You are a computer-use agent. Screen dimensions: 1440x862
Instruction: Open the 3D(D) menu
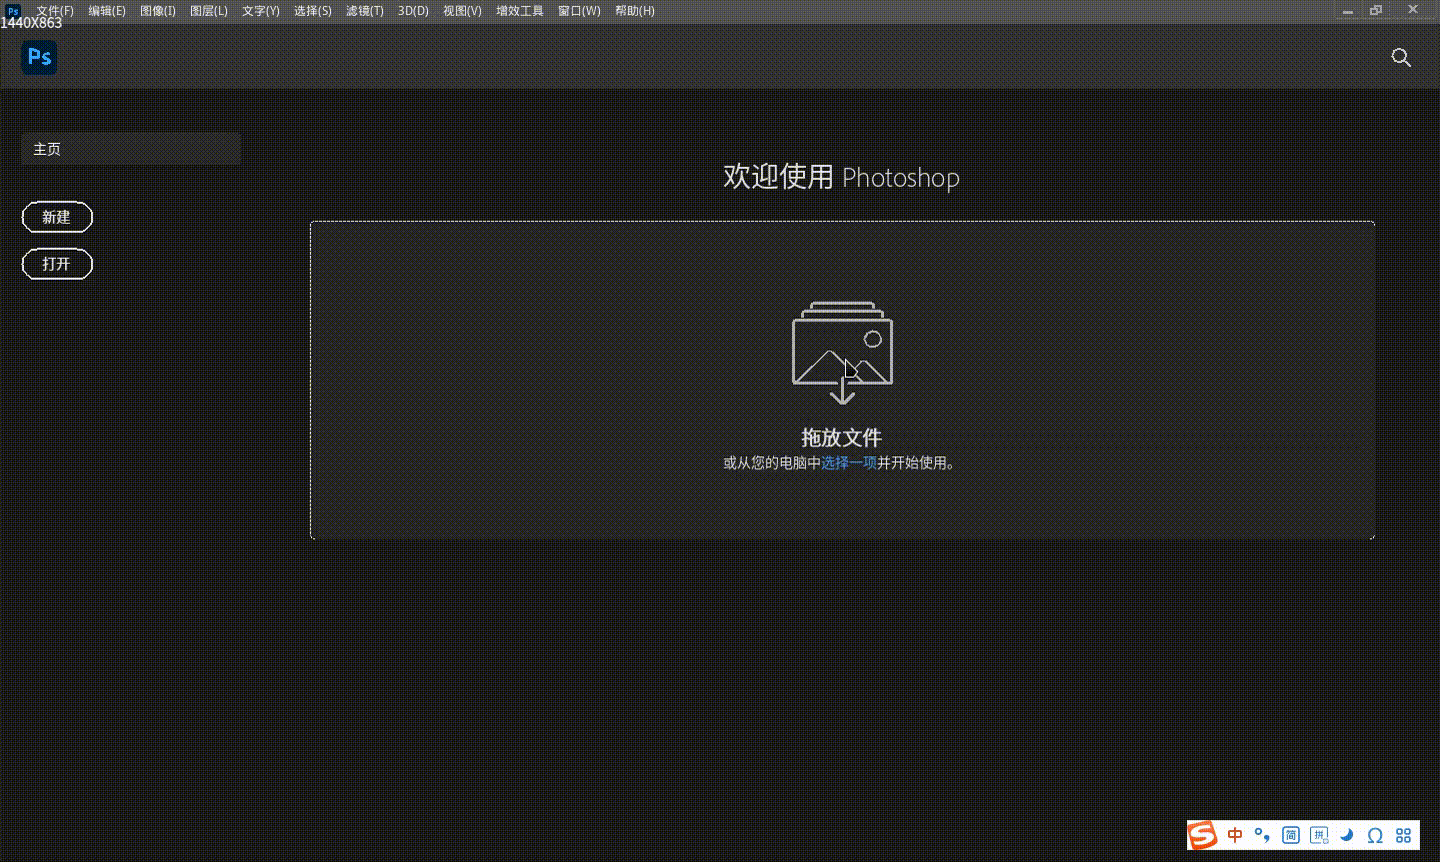click(413, 11)
